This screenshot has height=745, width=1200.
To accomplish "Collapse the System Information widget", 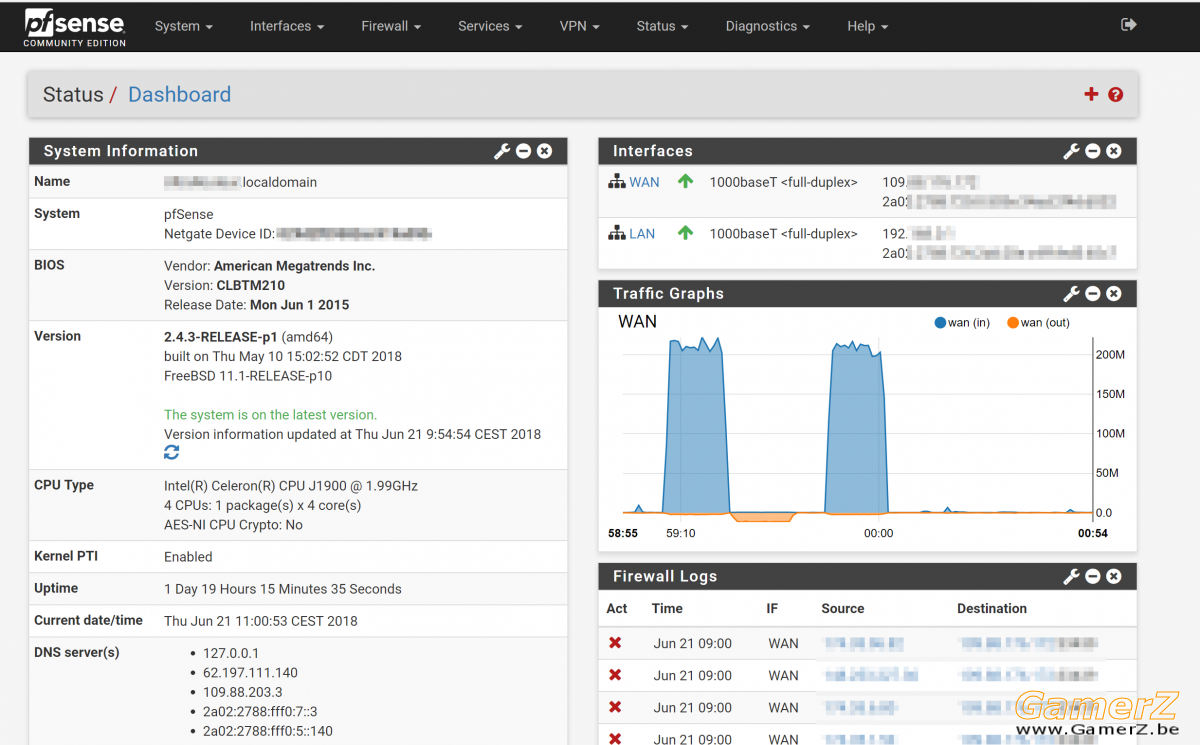I will tap(523, 151).
